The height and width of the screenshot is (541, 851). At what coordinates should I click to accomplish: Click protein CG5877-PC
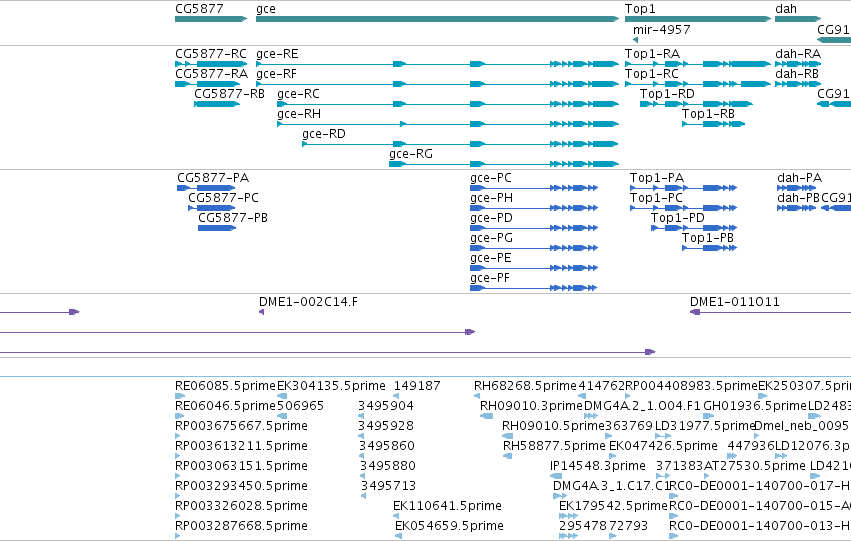coord(212,208)
